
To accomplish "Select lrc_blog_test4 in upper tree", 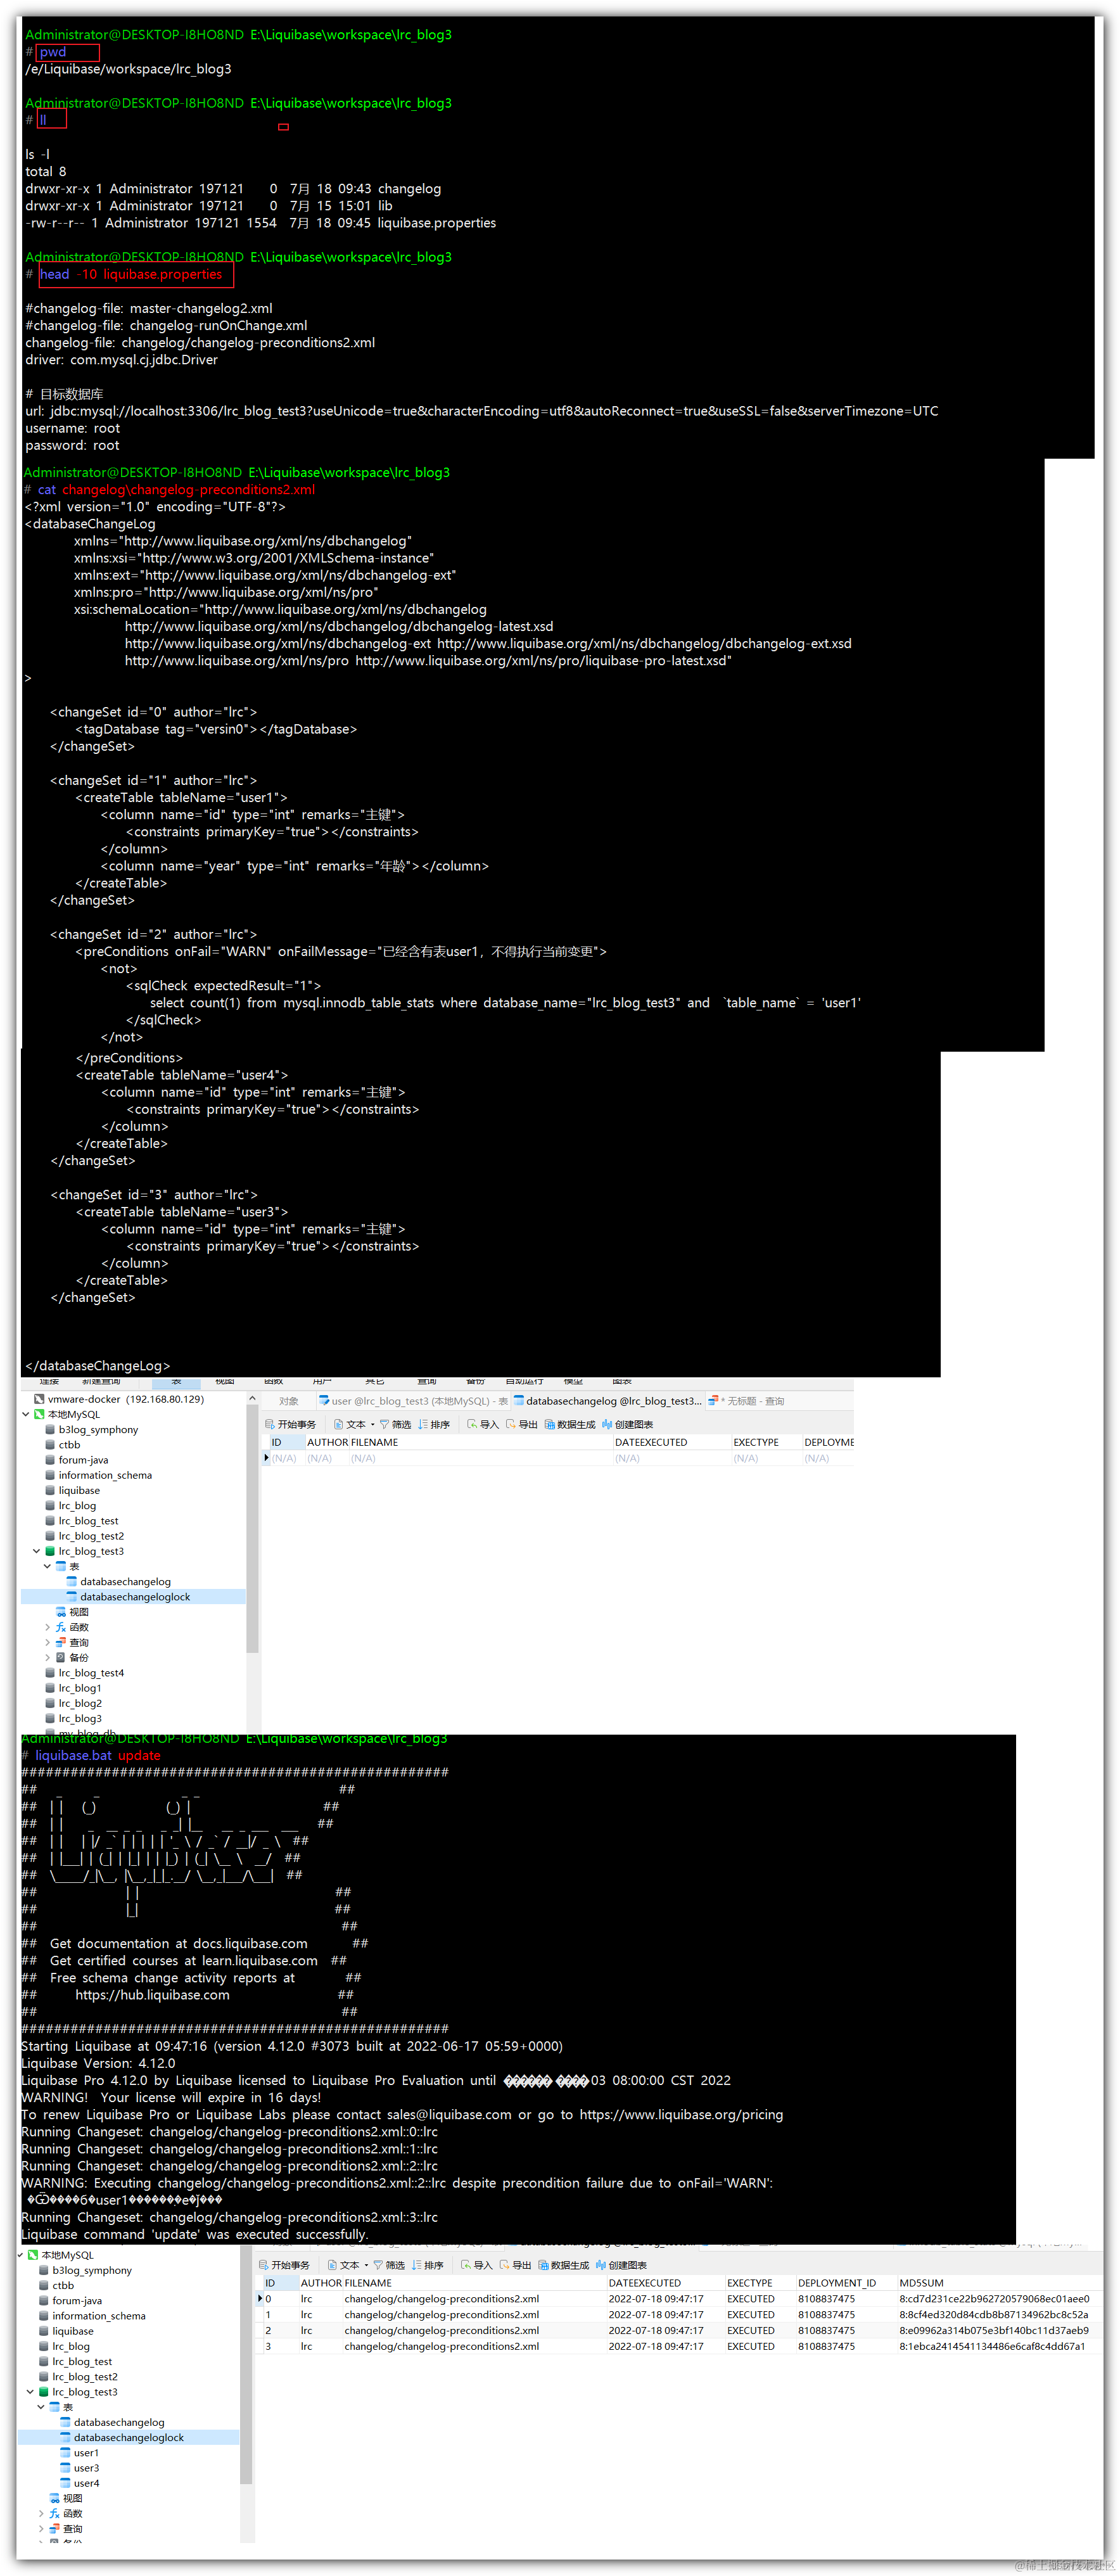I will click(85, 1672).
